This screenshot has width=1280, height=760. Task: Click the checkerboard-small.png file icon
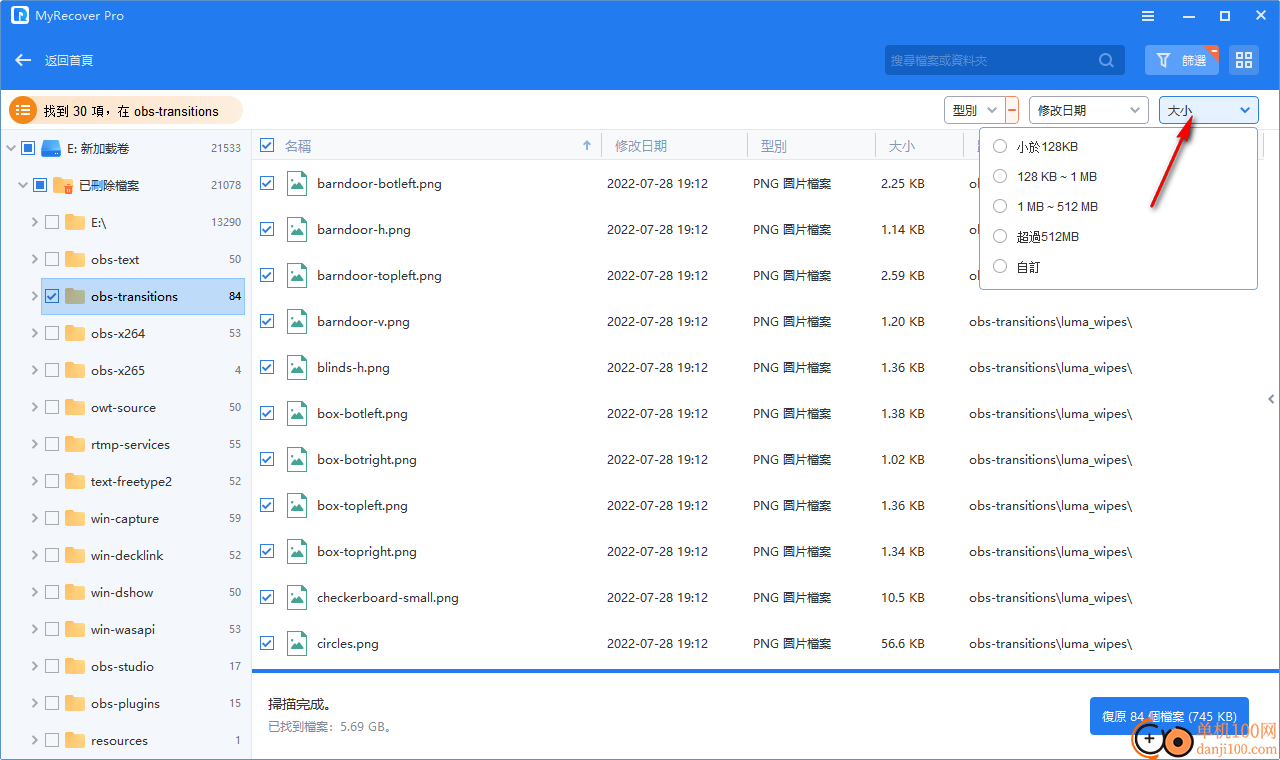[296, 597]
